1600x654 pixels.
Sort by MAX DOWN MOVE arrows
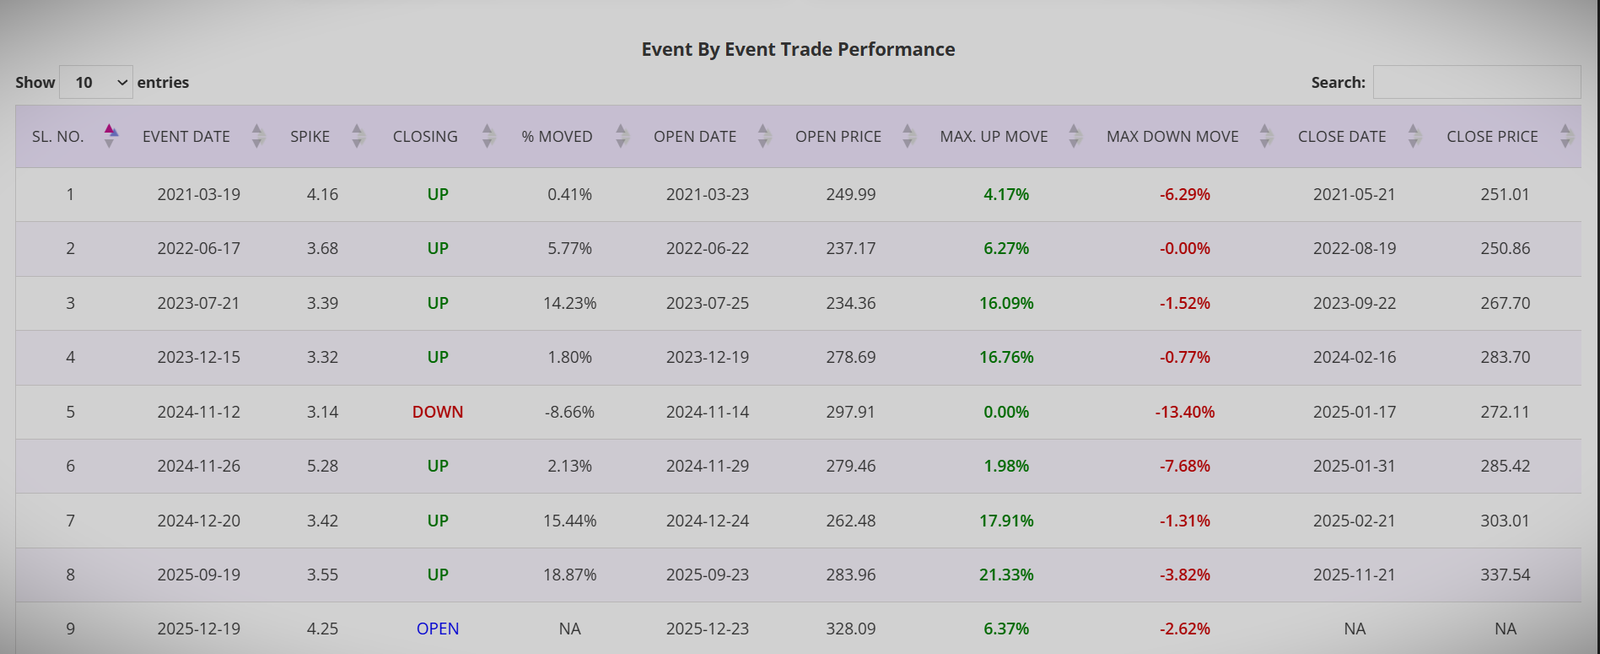coord(1265,136)
